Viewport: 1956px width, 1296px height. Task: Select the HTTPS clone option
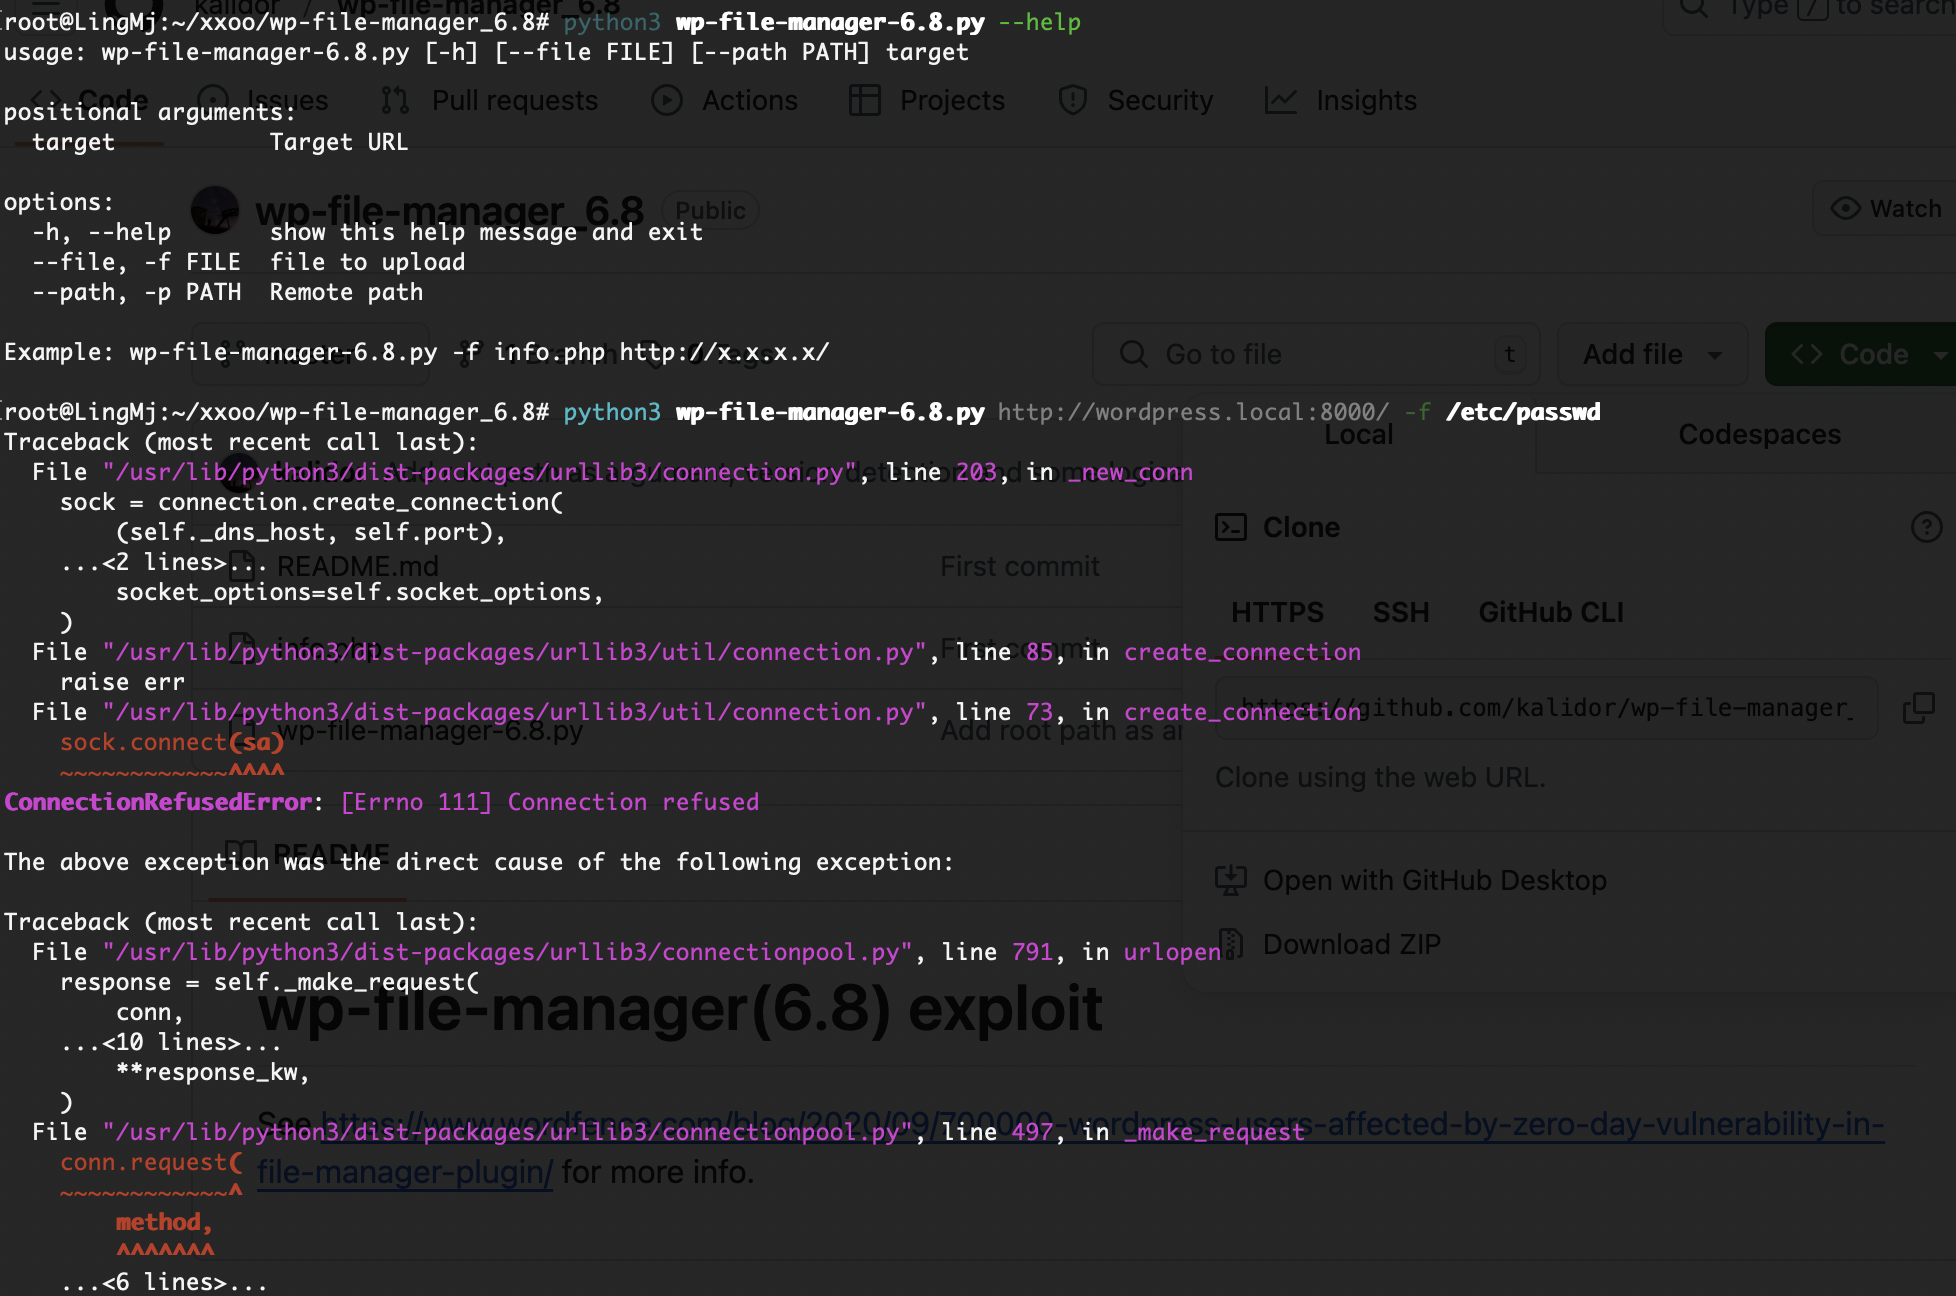(x=1277, y=612)
